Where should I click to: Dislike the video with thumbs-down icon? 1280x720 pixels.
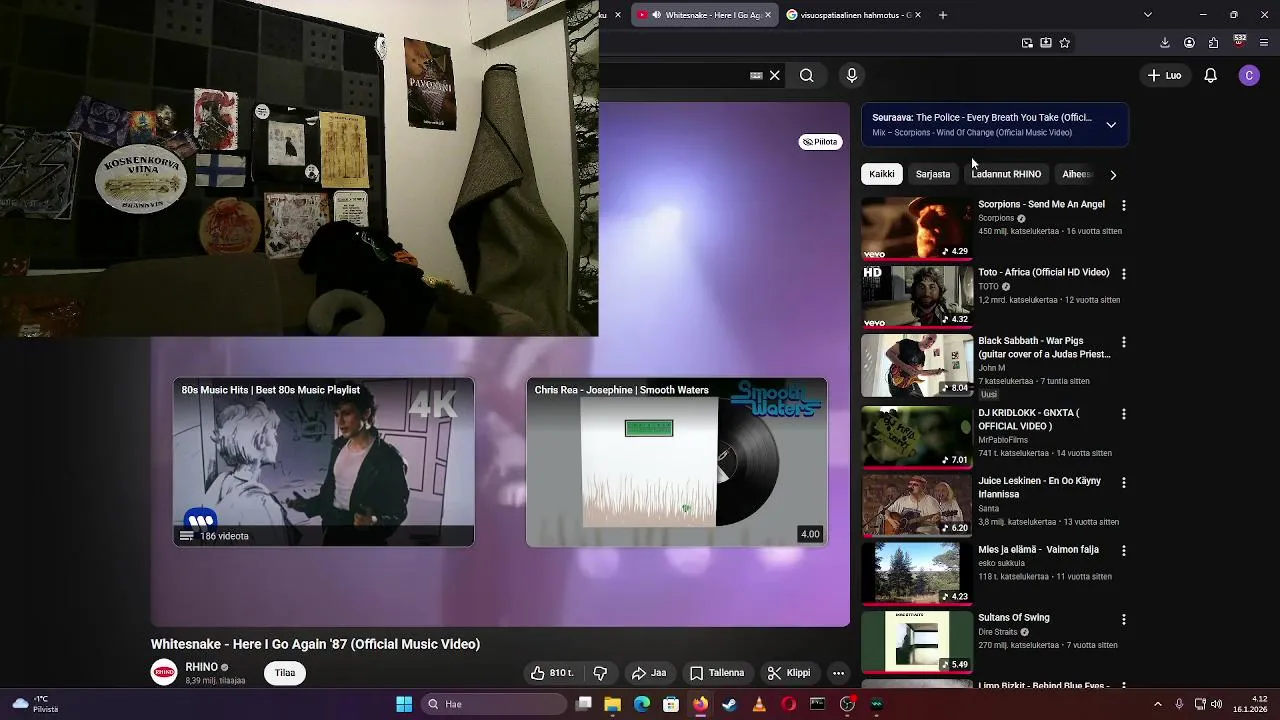(x=600, y=673)
